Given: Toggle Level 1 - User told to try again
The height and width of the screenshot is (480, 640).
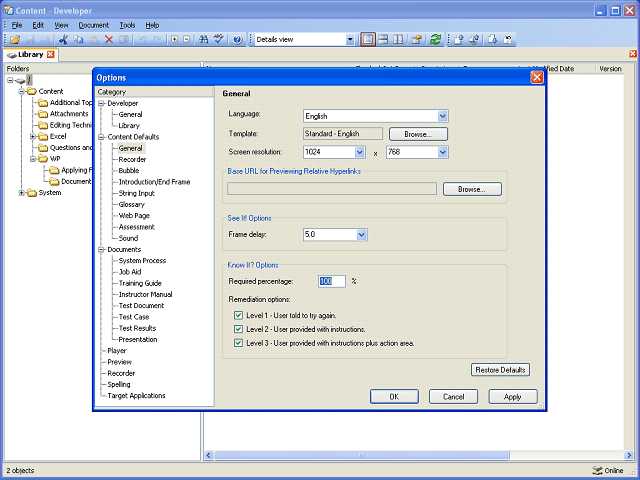Looking at the screenshot, I should tap(238, 316).
